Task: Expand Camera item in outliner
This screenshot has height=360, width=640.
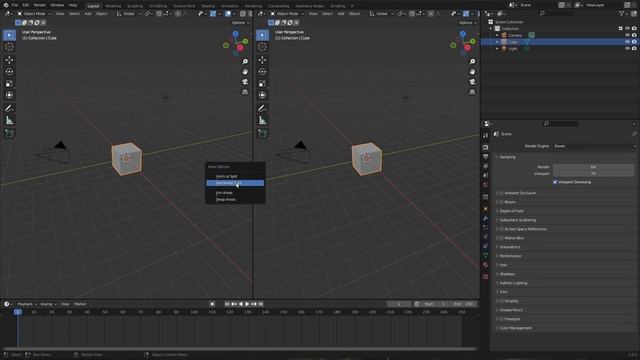Action: pyautogui.click(x=497, y=35)
